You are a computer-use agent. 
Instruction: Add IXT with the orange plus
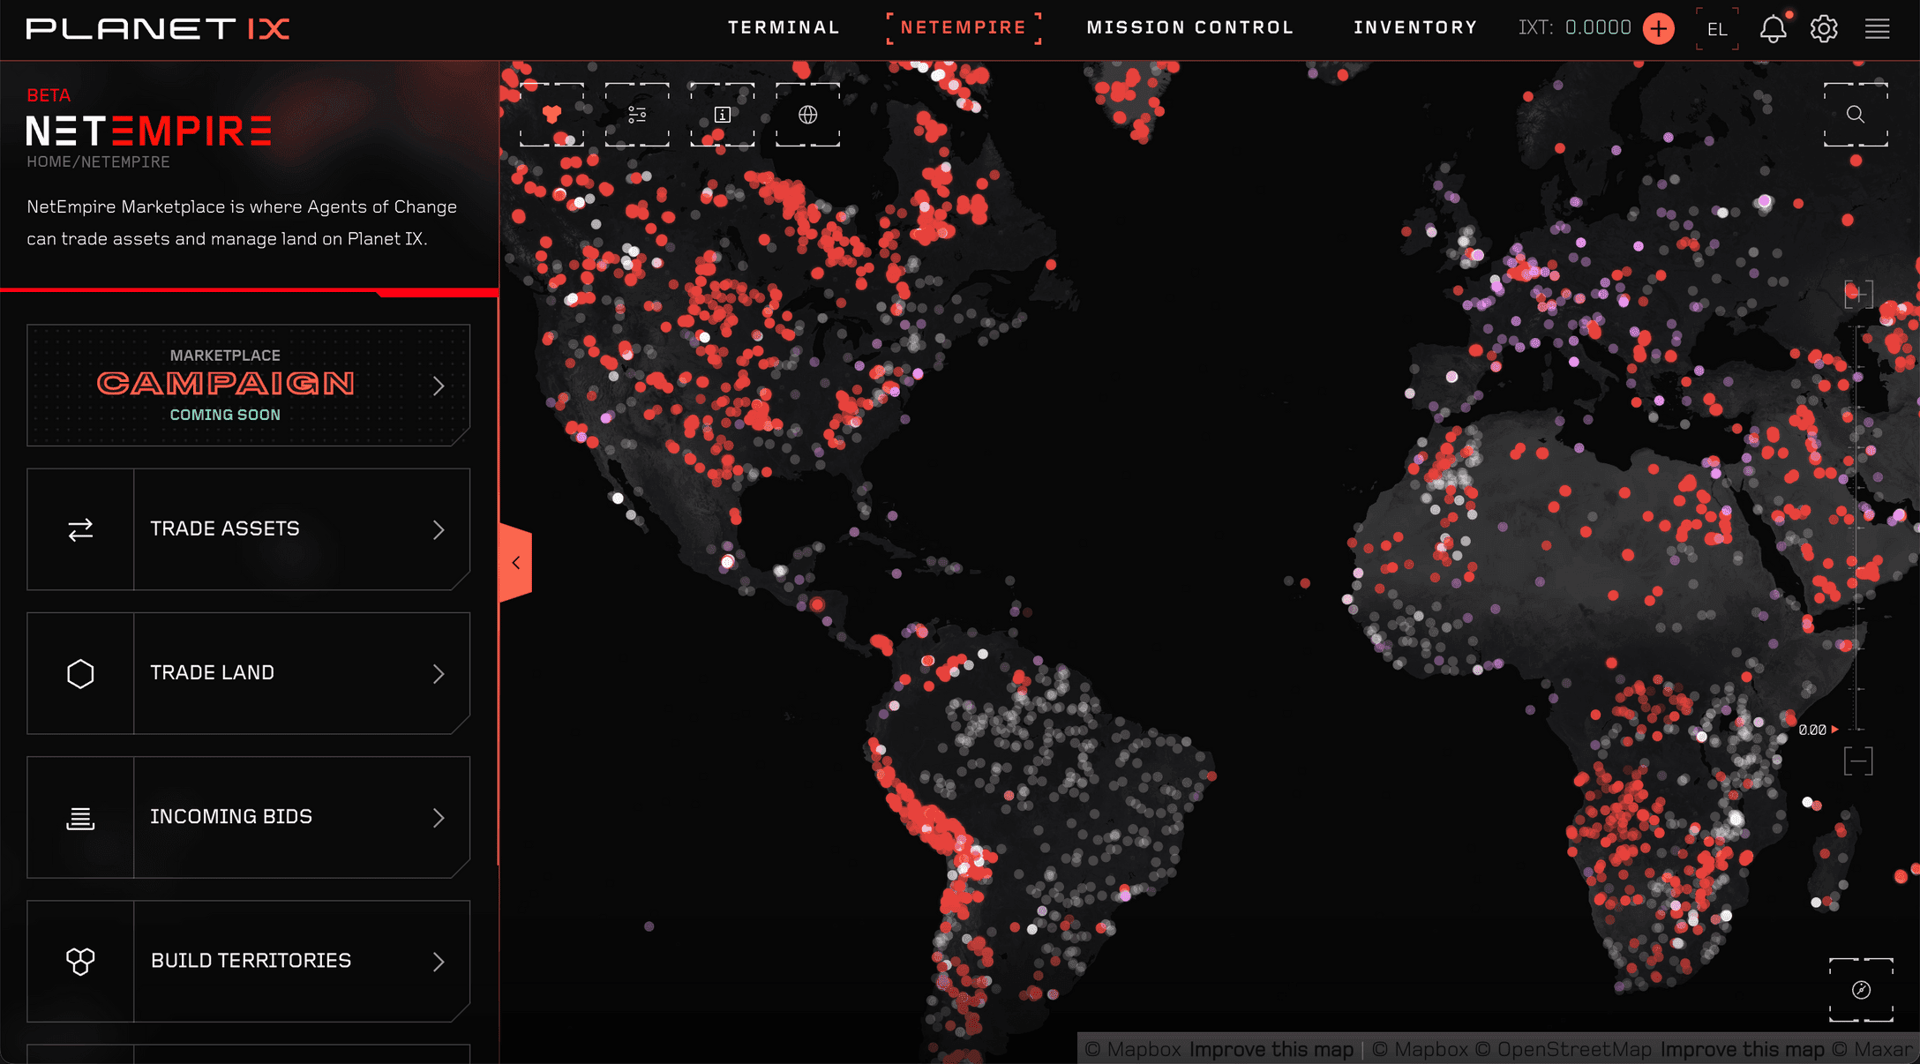1658,28
